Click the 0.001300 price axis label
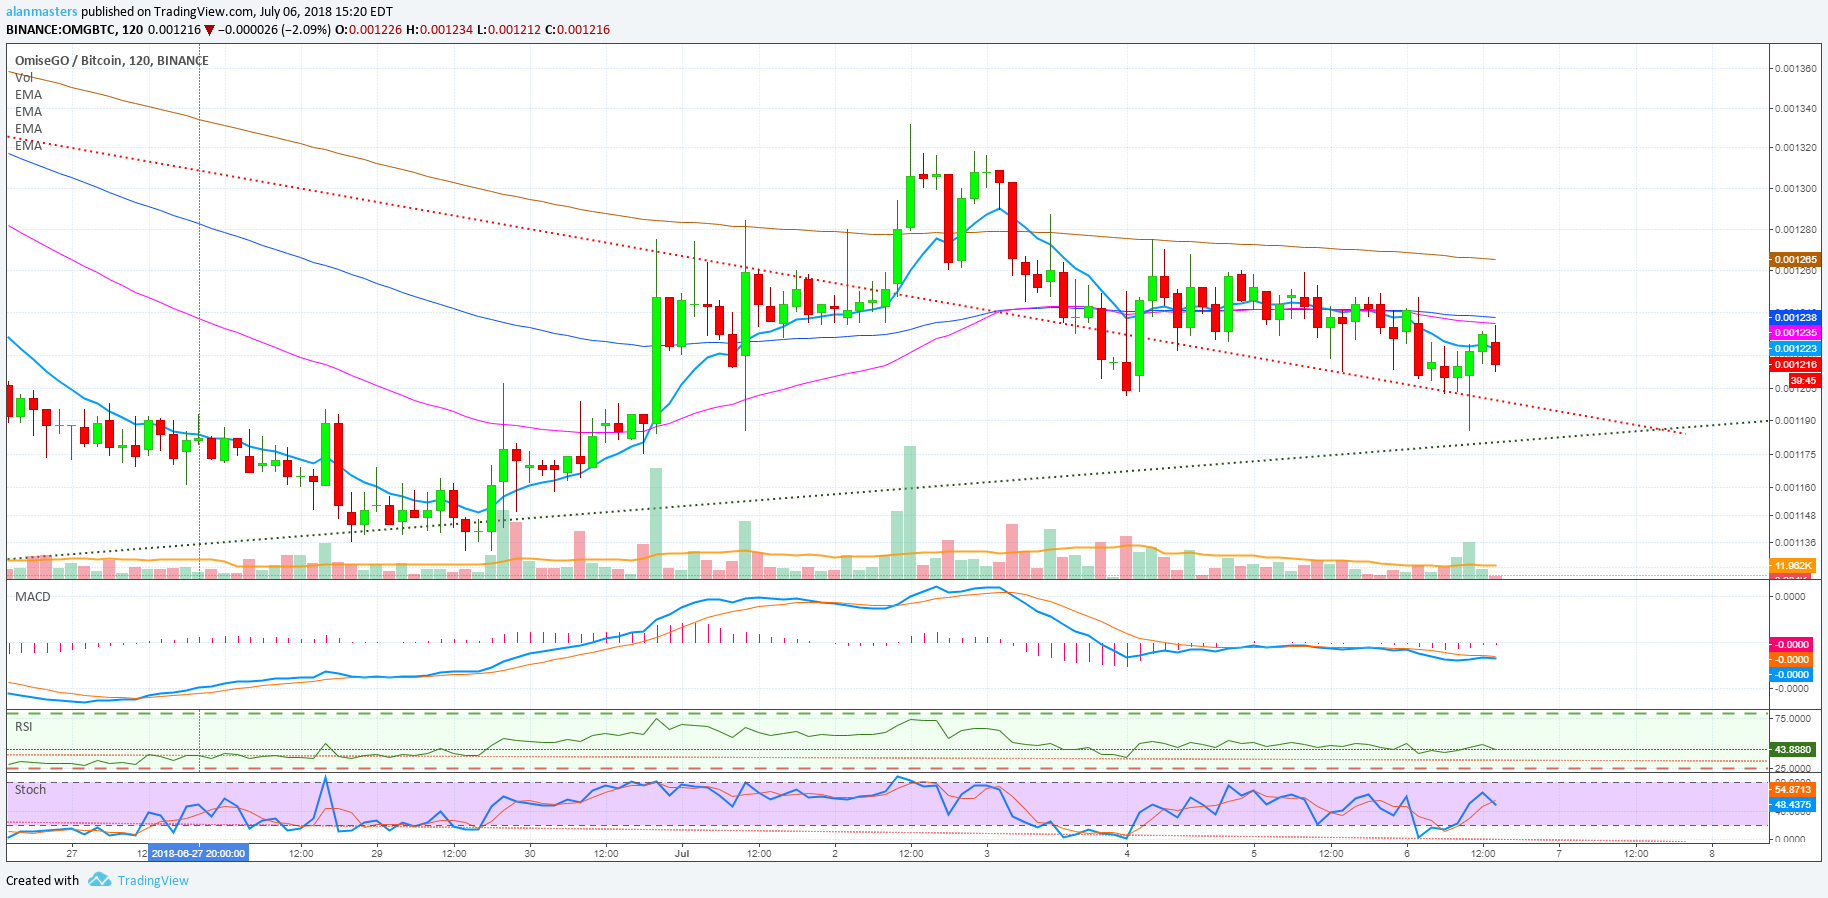 (x=1796, y=189)
